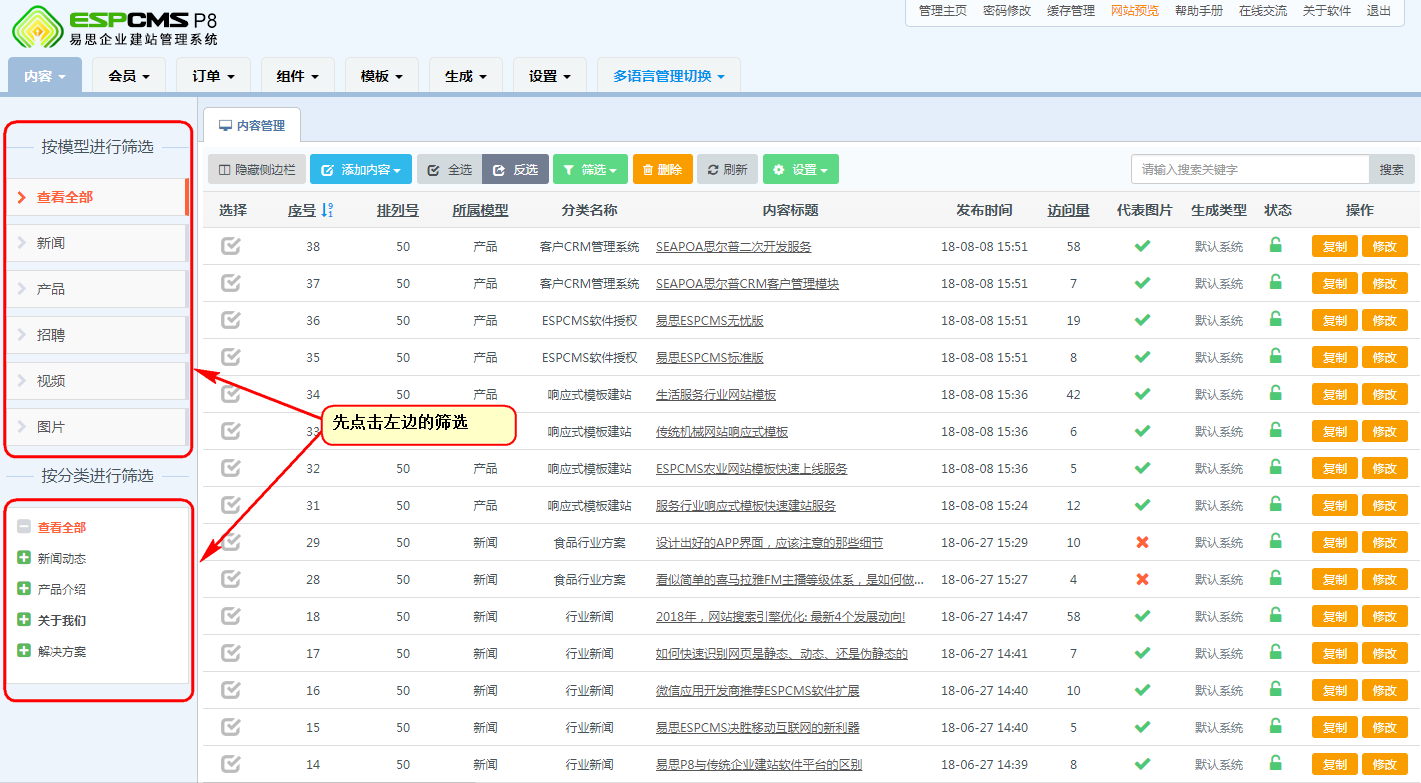The image size is (1421, 783).
Task: Open the 组件 top menu
Action: click(297, 76)
